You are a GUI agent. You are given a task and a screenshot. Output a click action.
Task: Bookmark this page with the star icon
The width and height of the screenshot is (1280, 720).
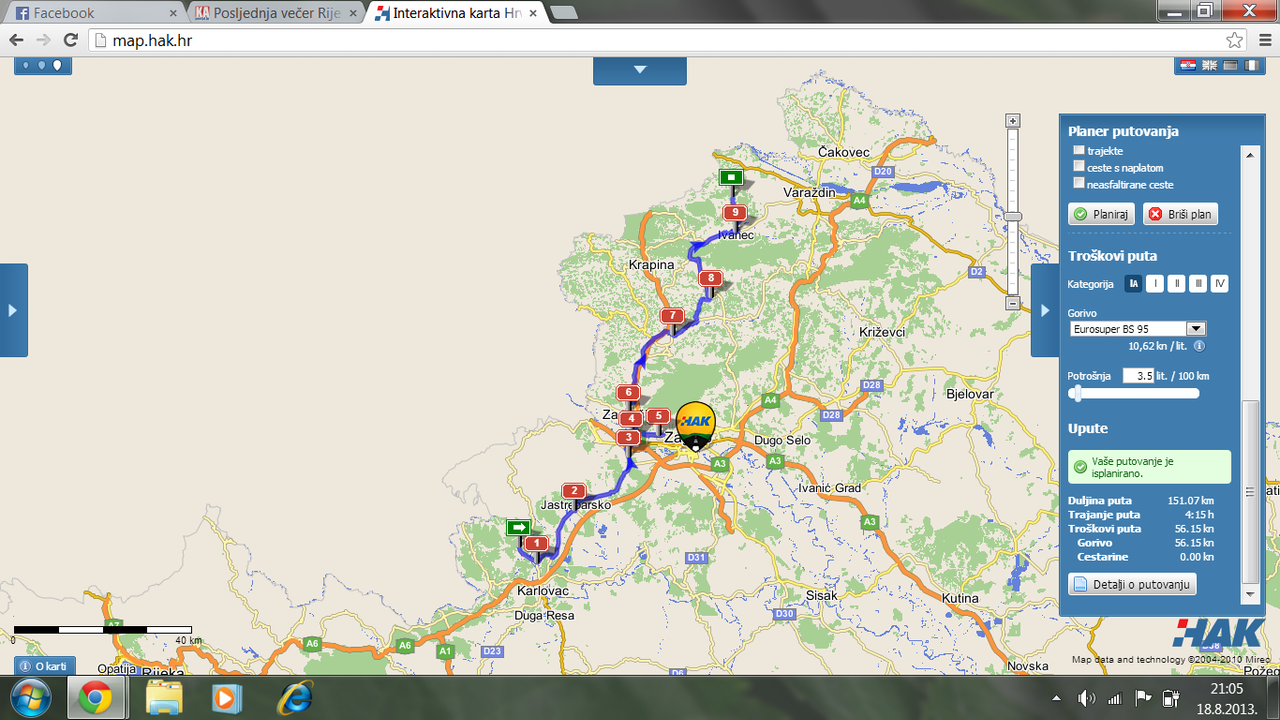(x=1235, y=40)
